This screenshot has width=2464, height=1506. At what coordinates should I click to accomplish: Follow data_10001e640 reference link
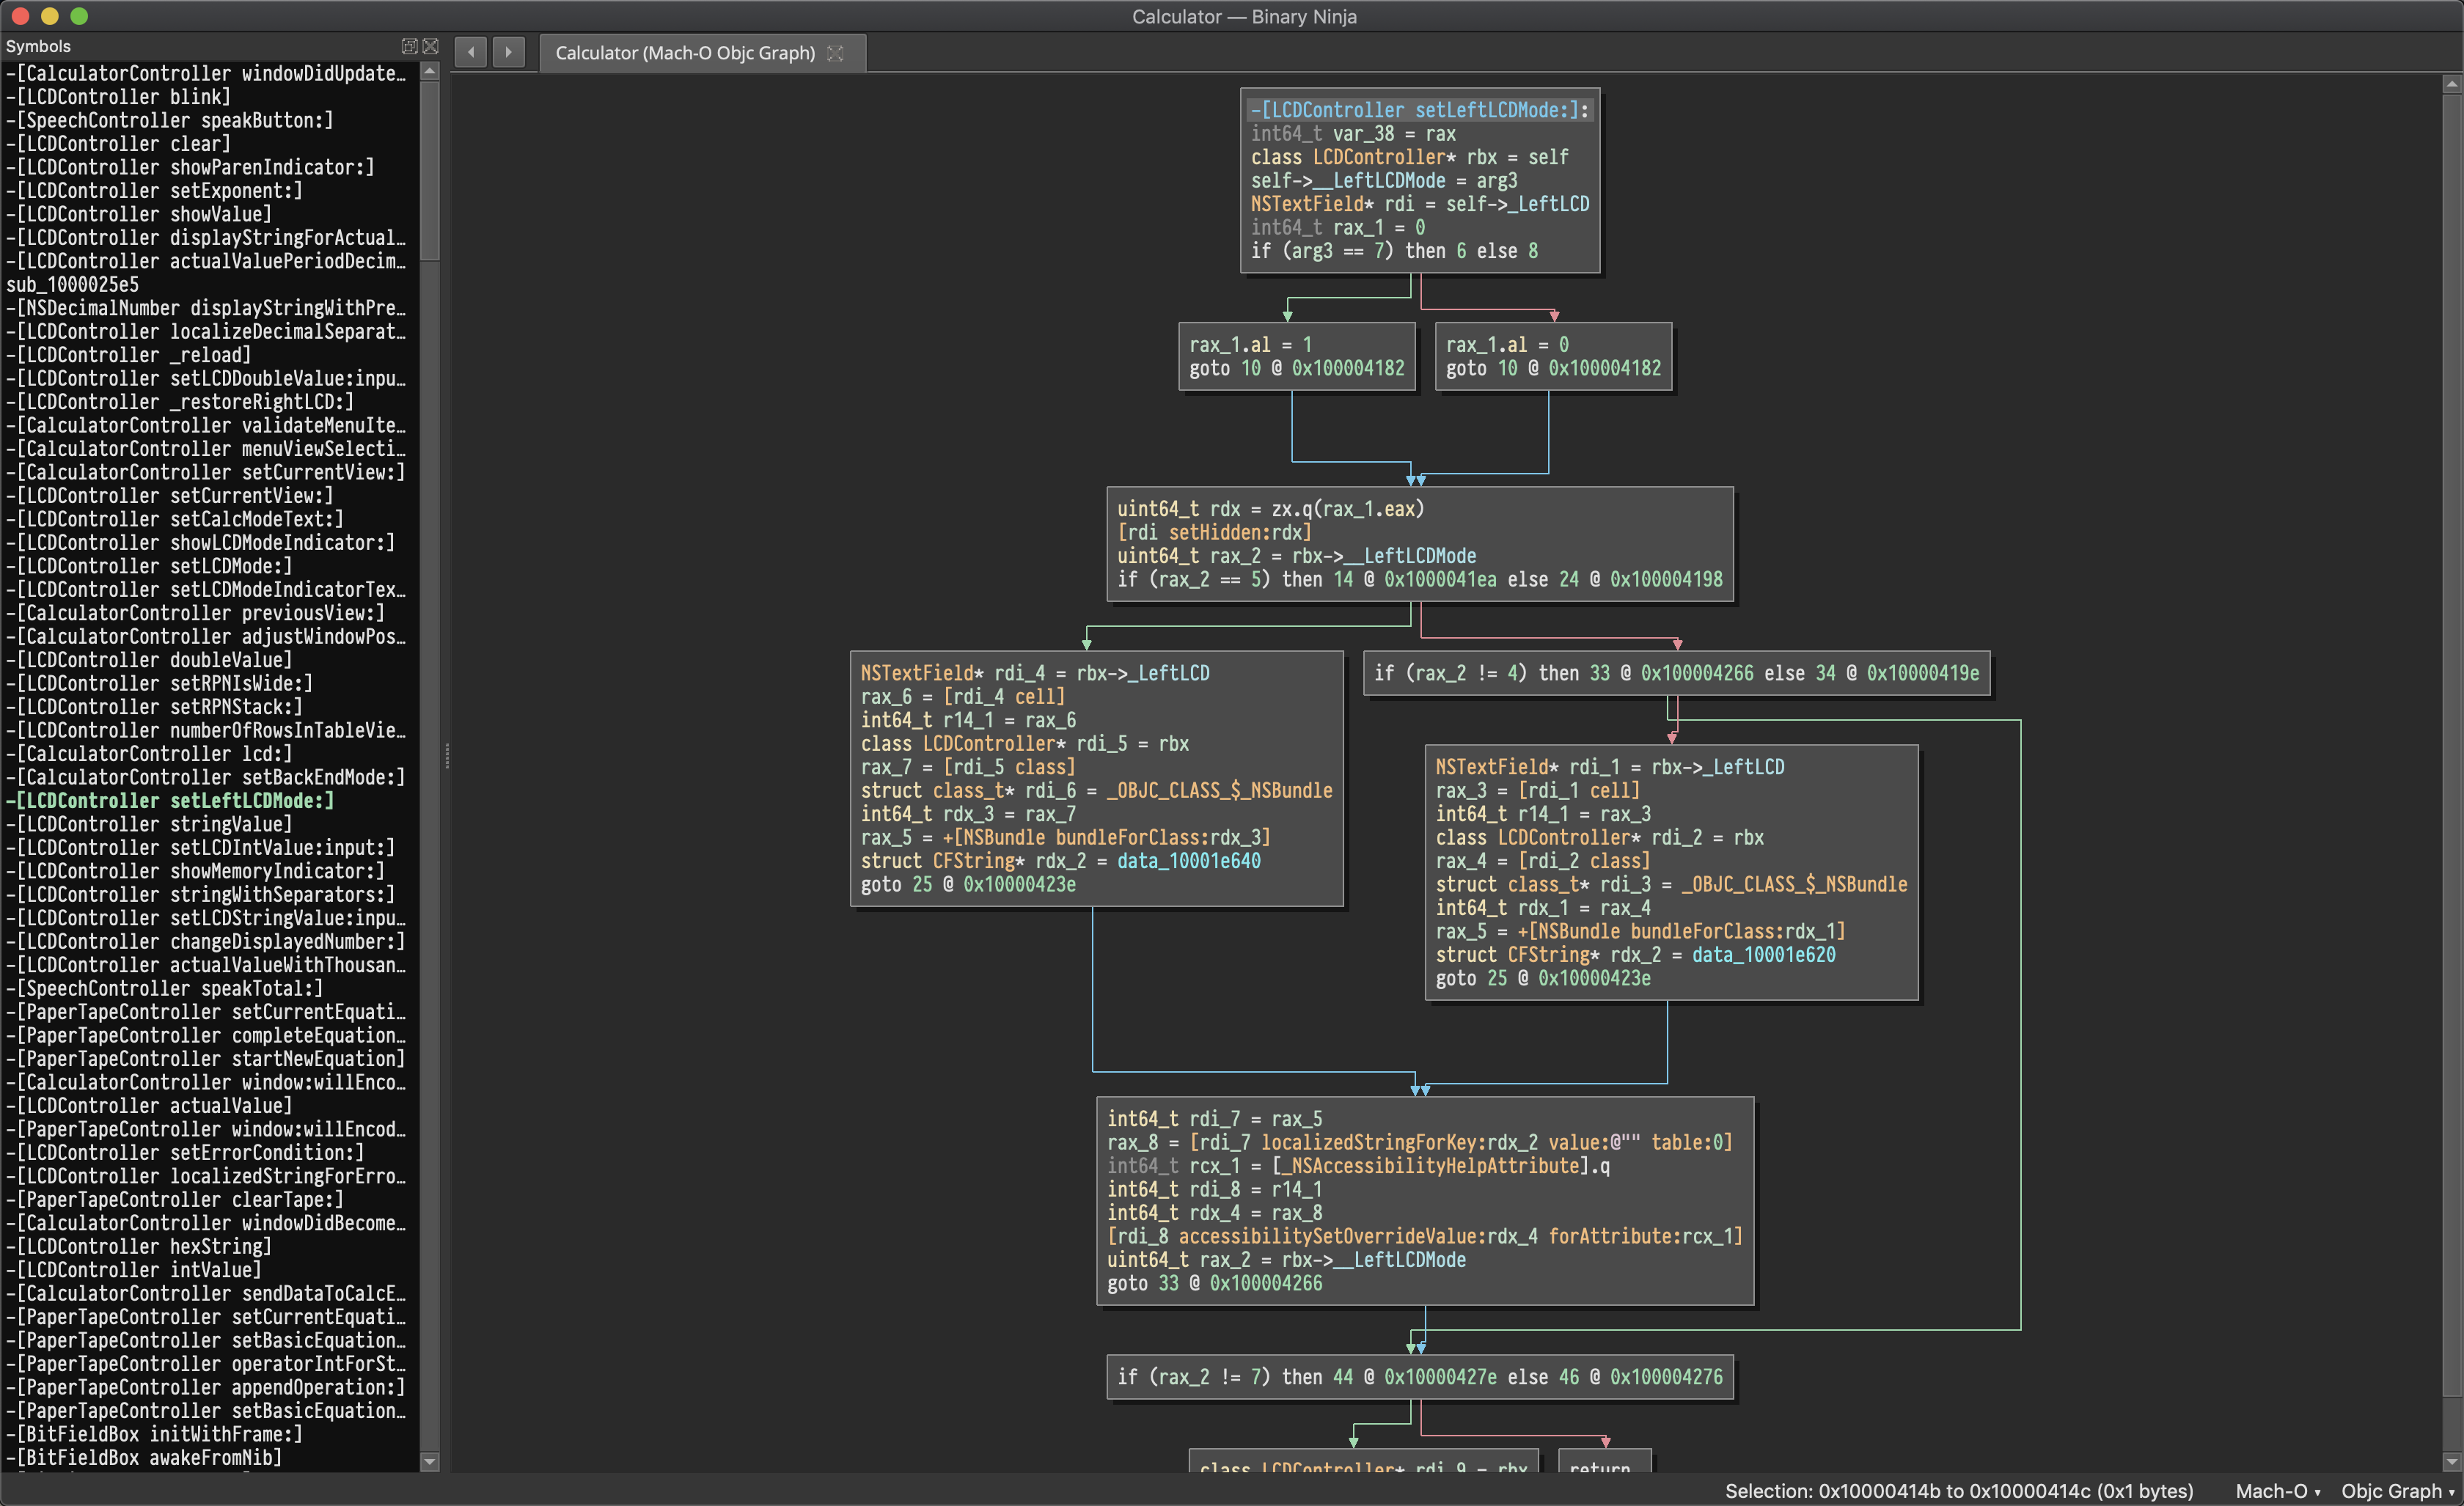pos(1188,861)
